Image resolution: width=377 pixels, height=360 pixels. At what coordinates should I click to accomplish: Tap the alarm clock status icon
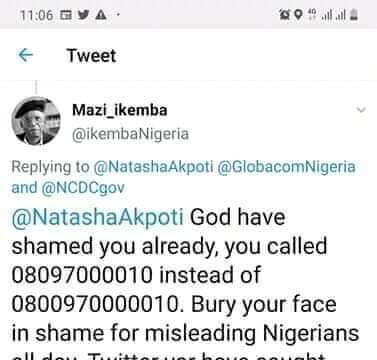tap(284, 15)
